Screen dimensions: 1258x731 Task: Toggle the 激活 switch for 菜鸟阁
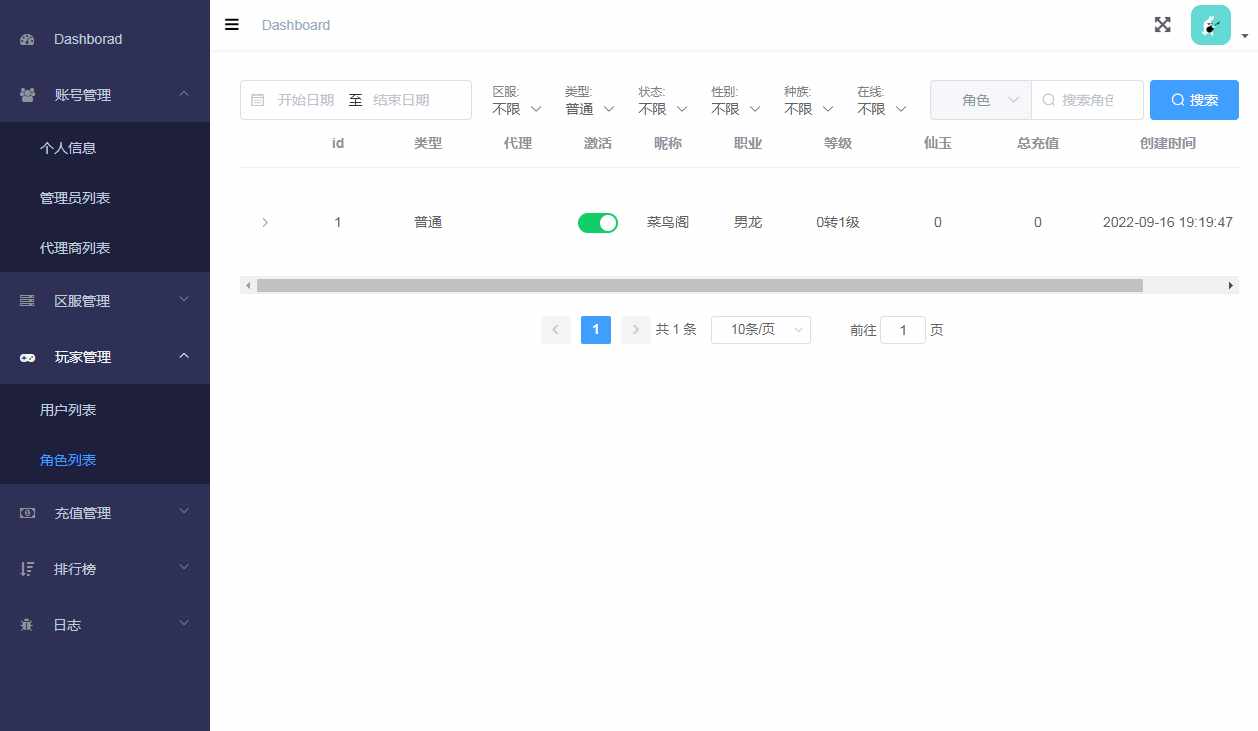[x=597, y=222]
